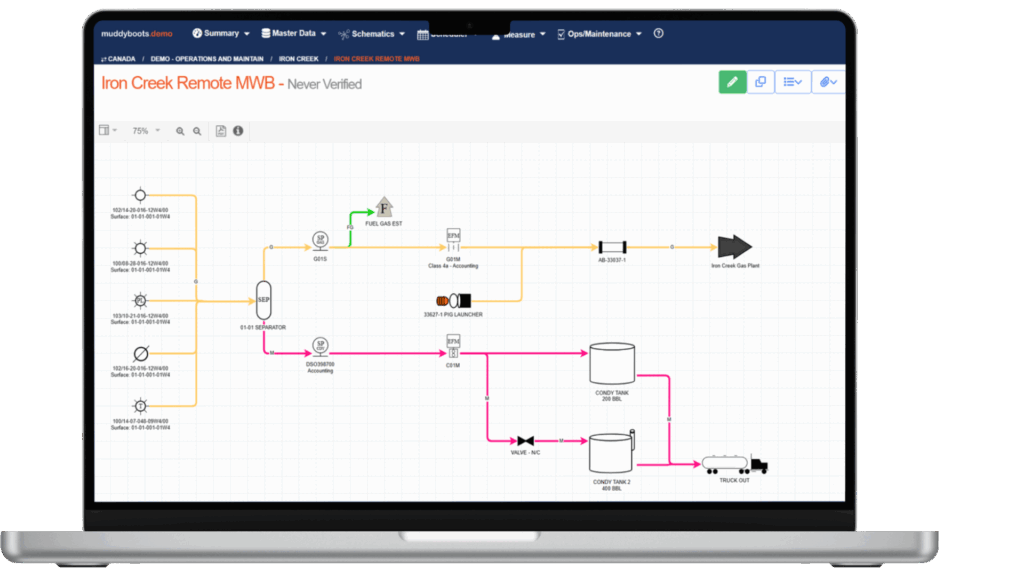
Task: Open the Master Data menu
Action: tap(294, 33)
